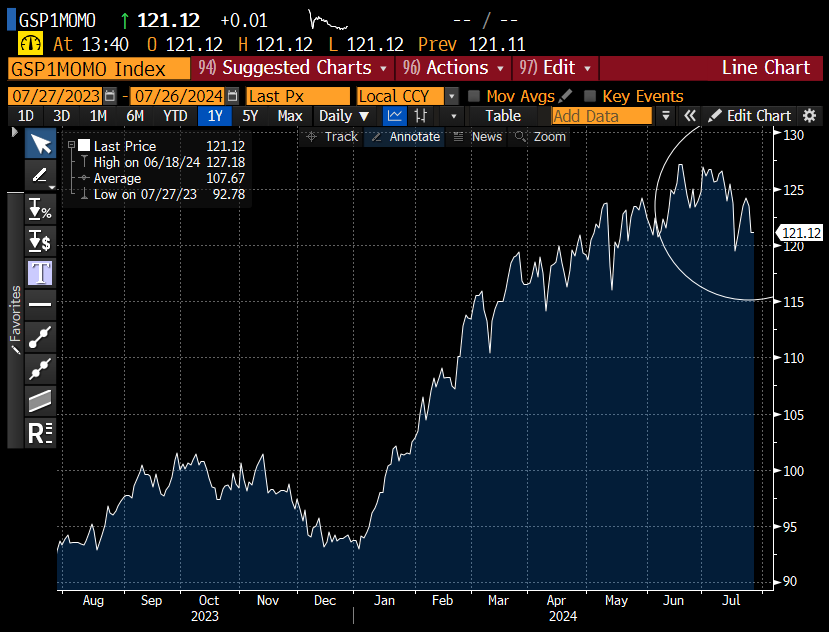Screen dimensions: 829x632
Task: Click the line chart type icon
Action: click(394, 116)
